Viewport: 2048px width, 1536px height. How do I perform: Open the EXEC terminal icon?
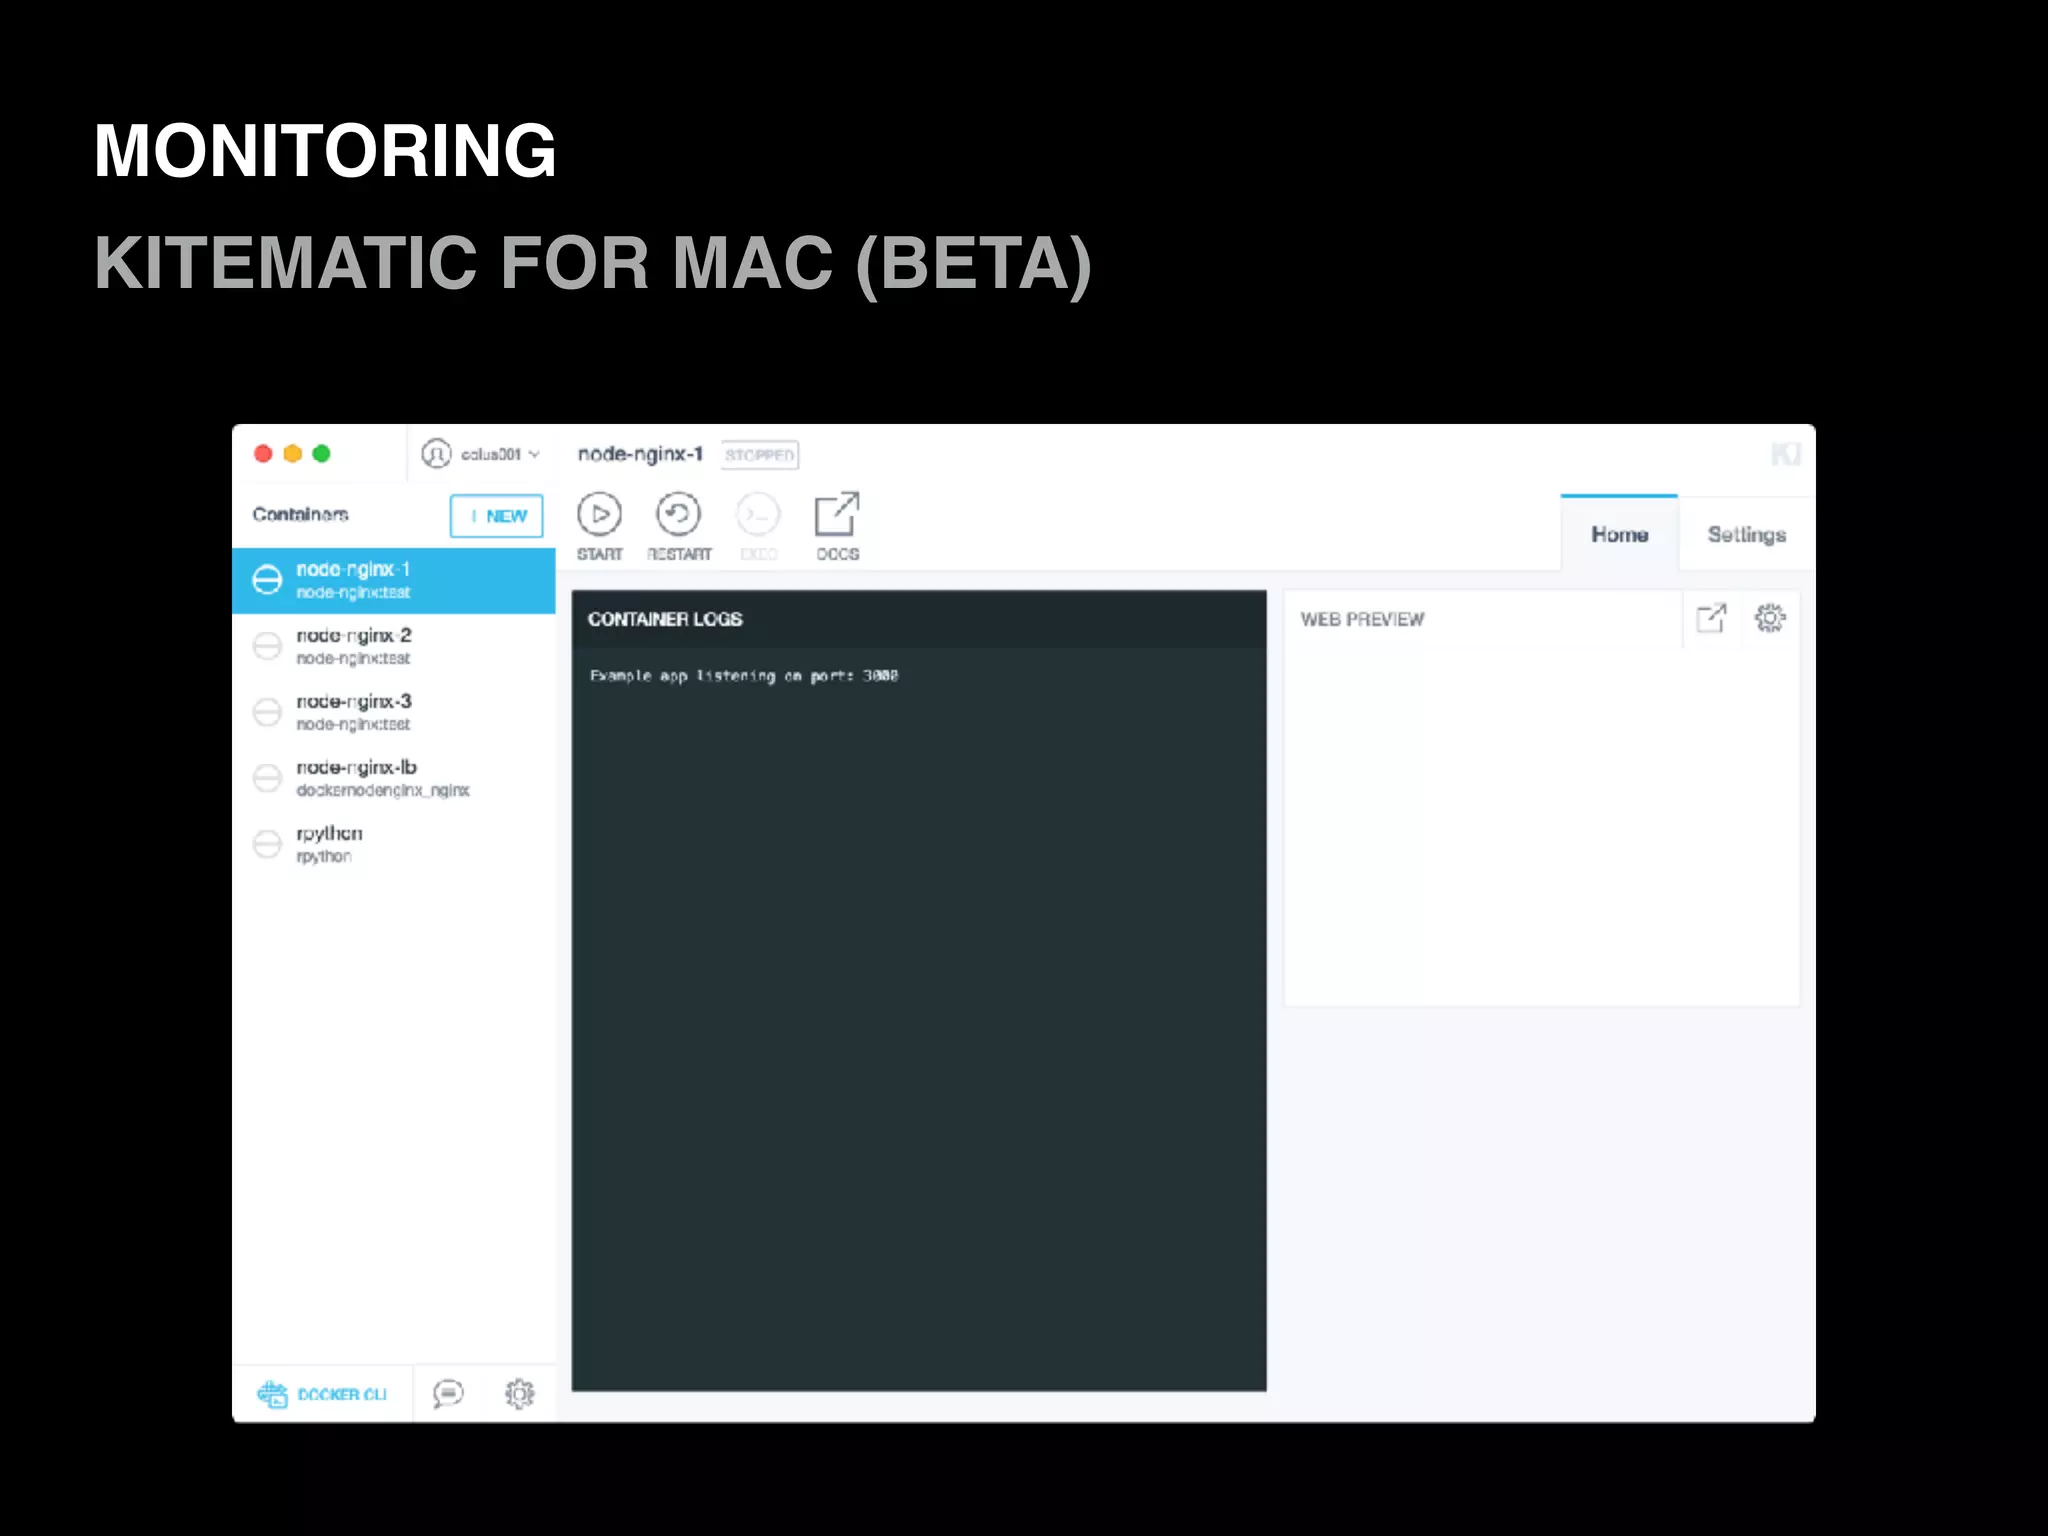pos(758,514)
